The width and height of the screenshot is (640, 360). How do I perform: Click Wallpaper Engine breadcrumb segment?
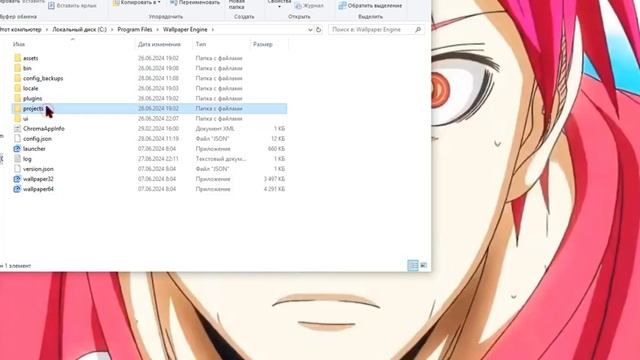[x=185, y=30]
